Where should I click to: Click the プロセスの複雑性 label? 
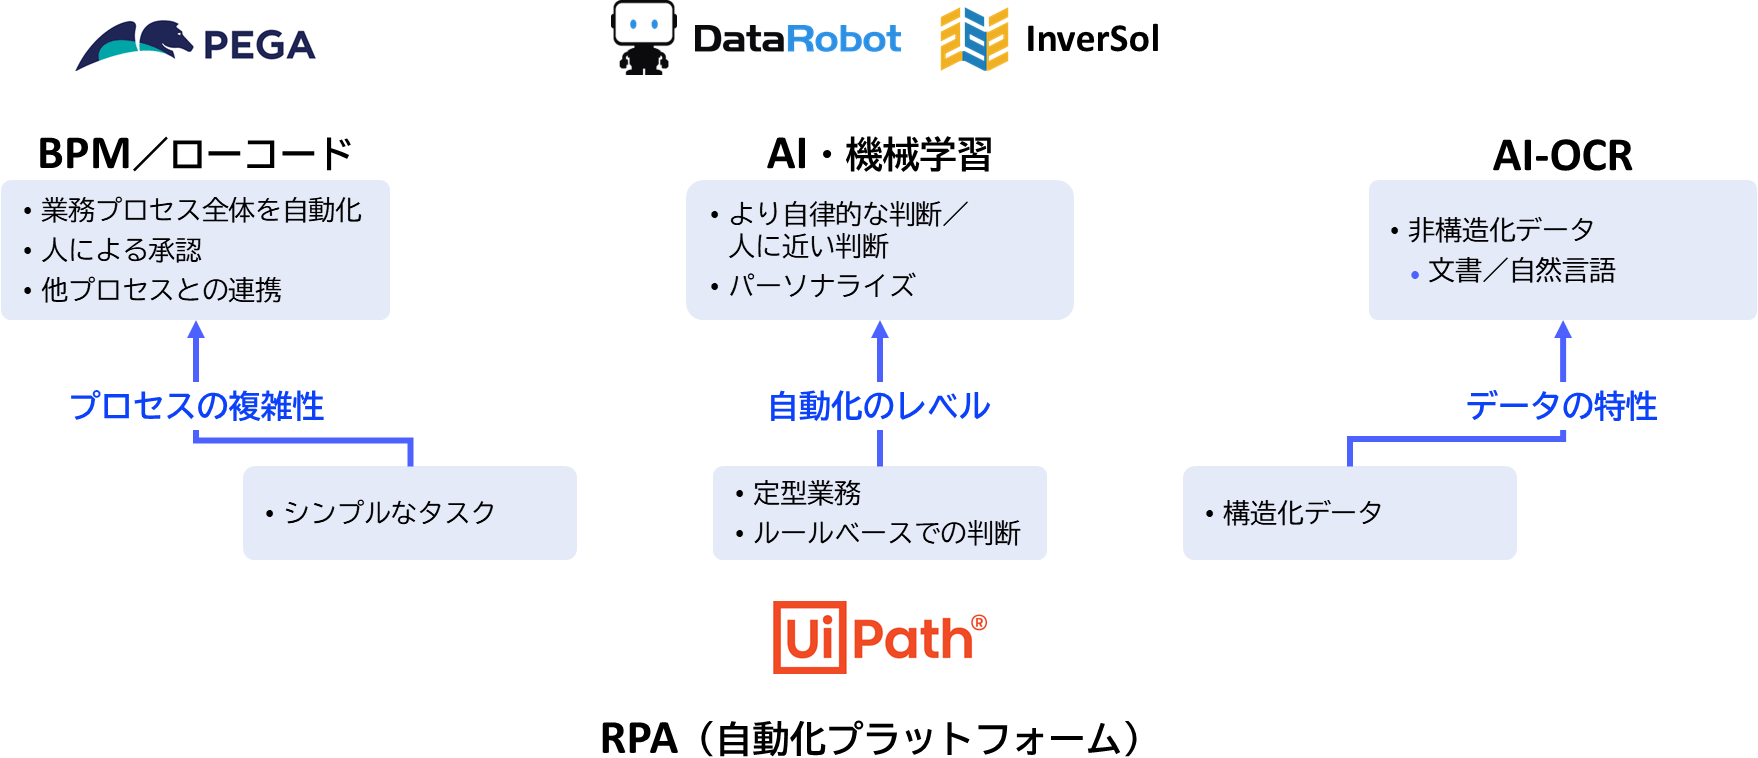click(x=197, y=406)
